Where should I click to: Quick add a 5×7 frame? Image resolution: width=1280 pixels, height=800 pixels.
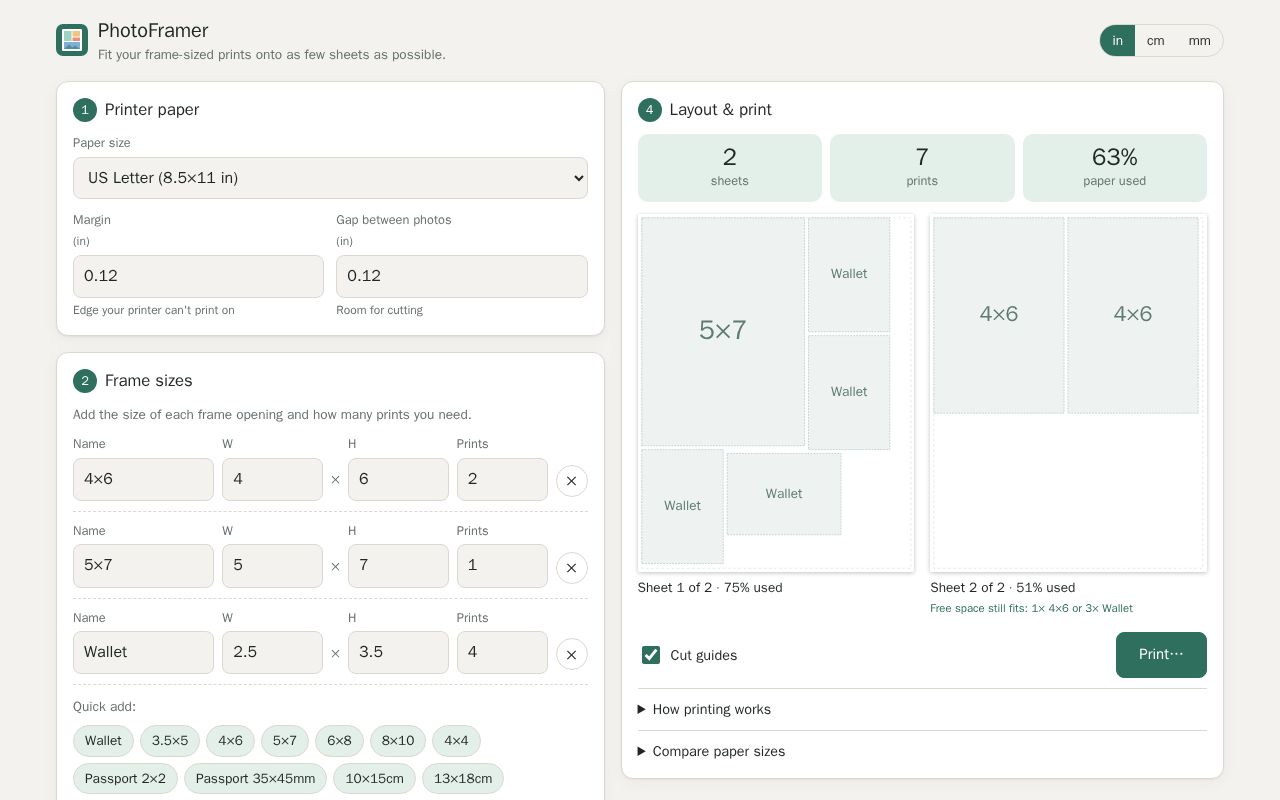[x=285, y=741]
